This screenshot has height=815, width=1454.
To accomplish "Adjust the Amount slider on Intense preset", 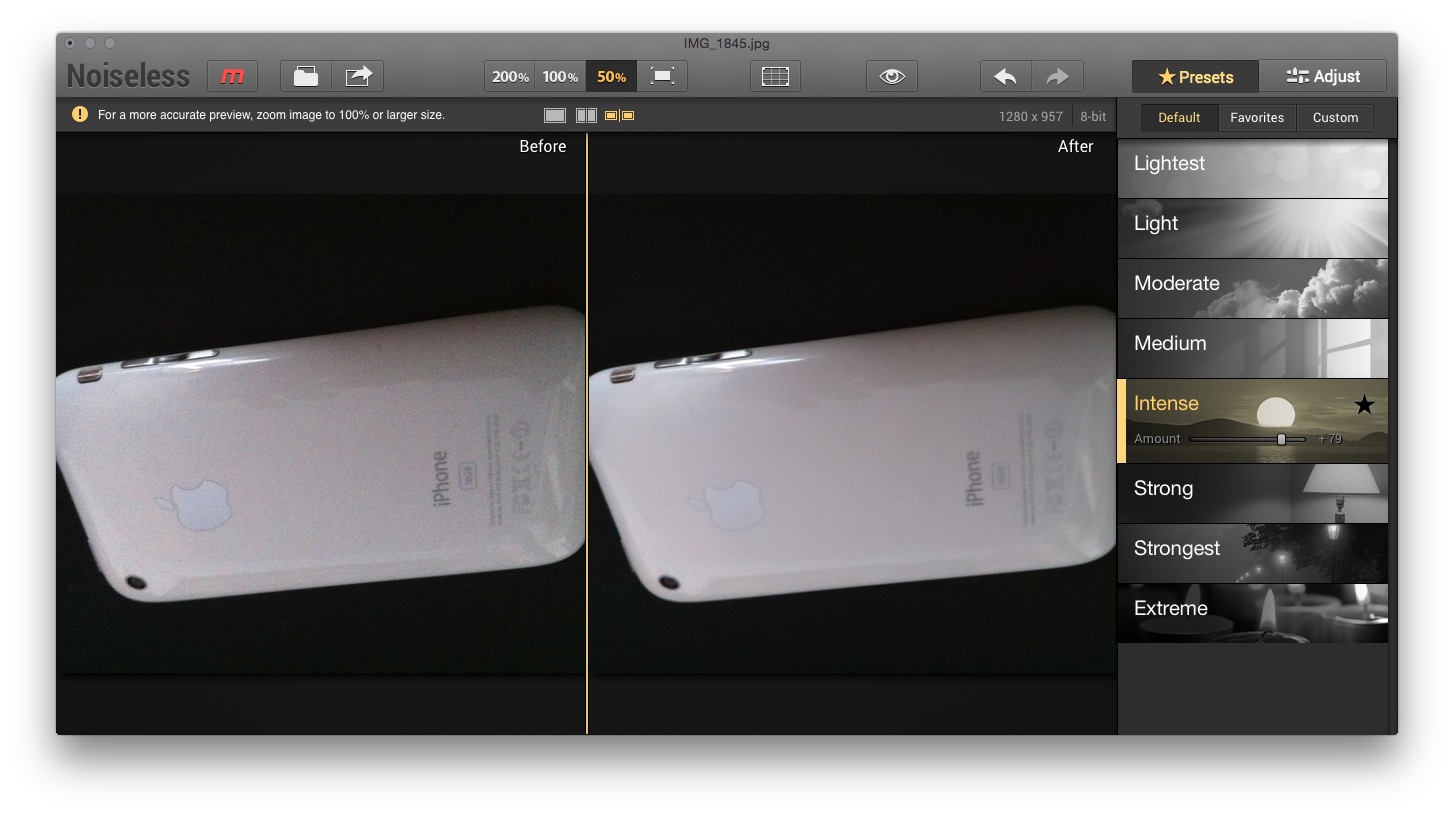I will point(1281,438).
